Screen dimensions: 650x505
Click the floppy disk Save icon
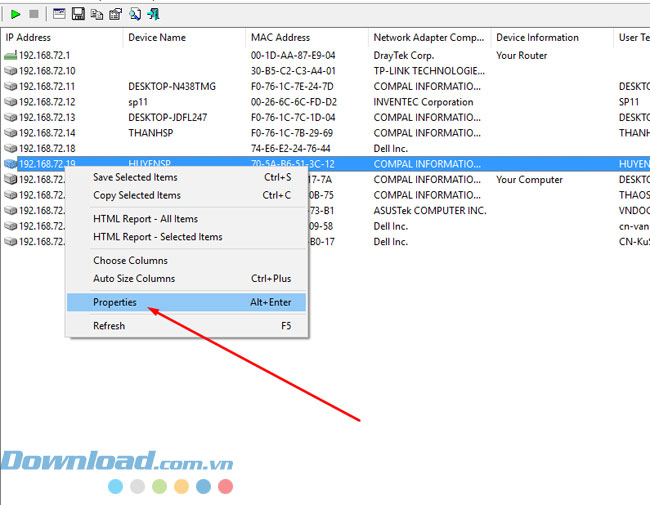pos(78,14)
